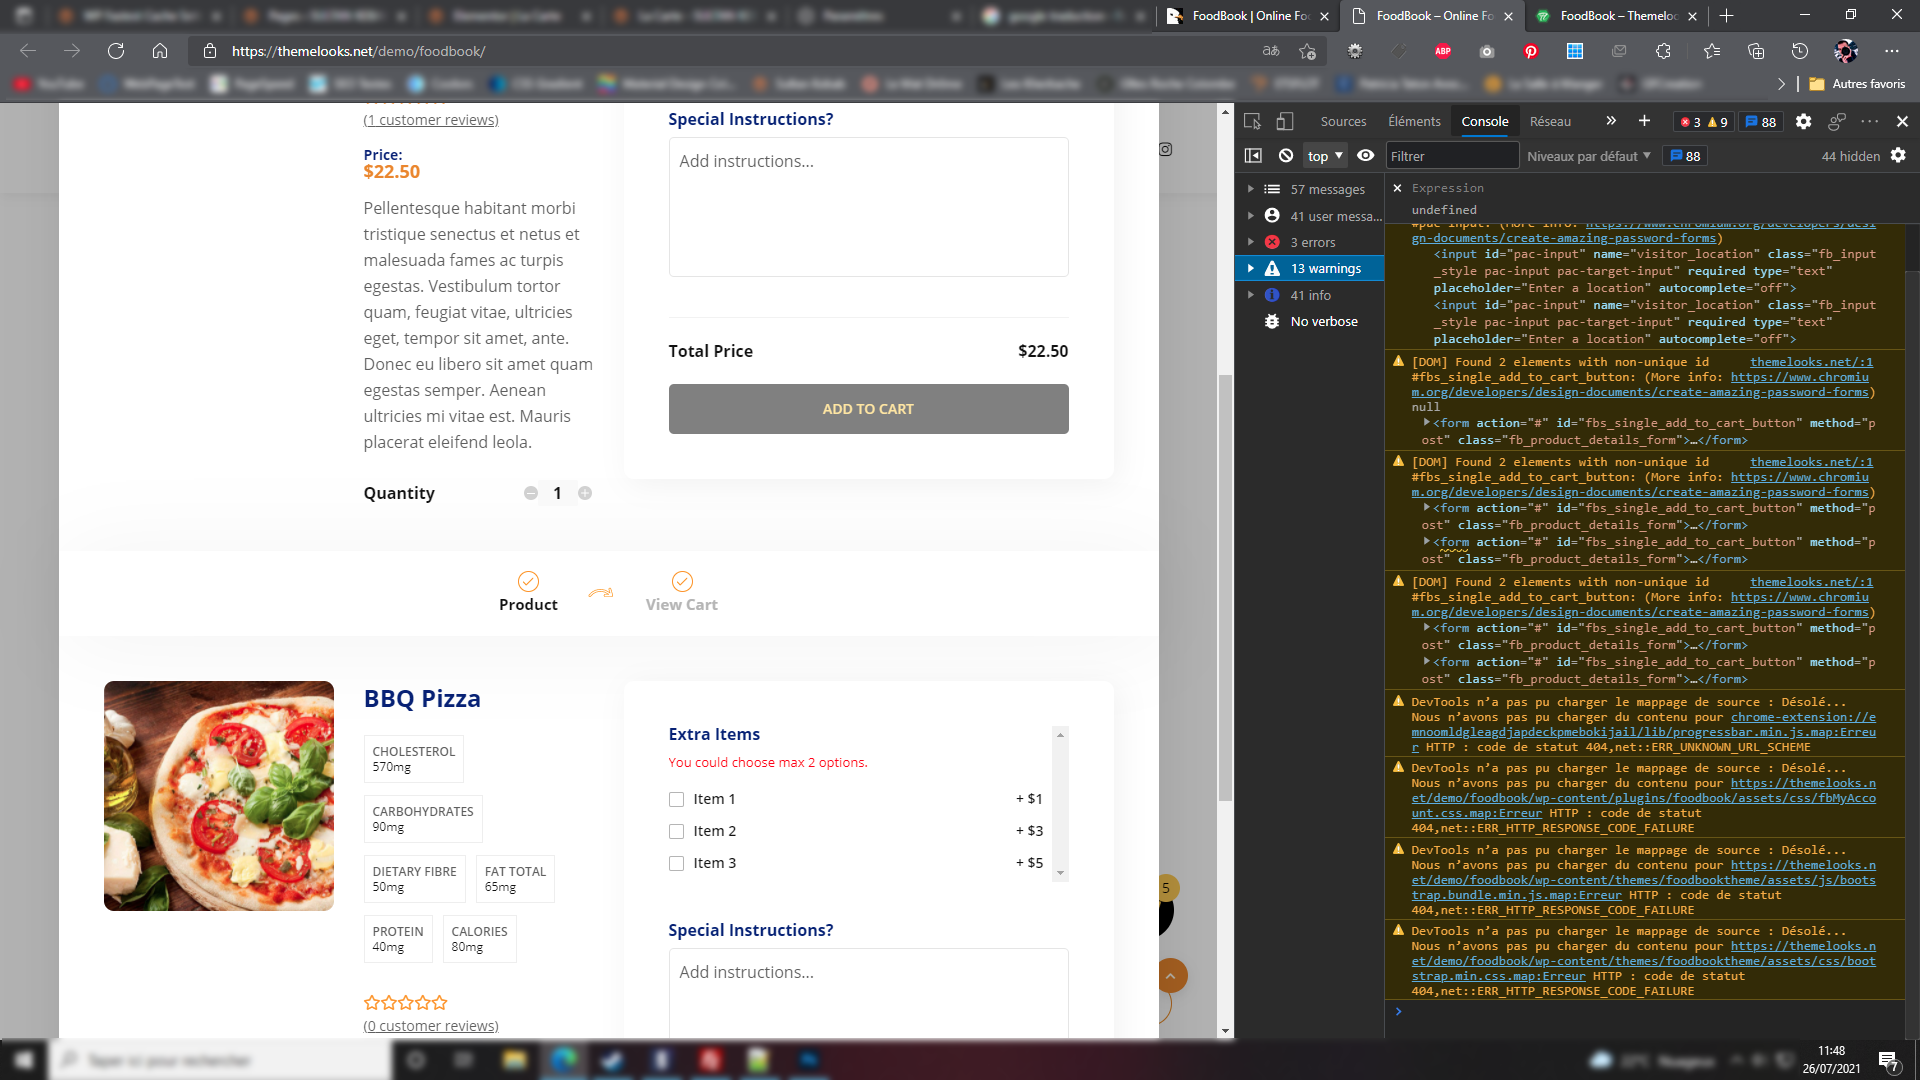Click the console sidebar panel icon
Screen dimensions: 1920x1080
pyautogui.click(x=1253, y=155)
